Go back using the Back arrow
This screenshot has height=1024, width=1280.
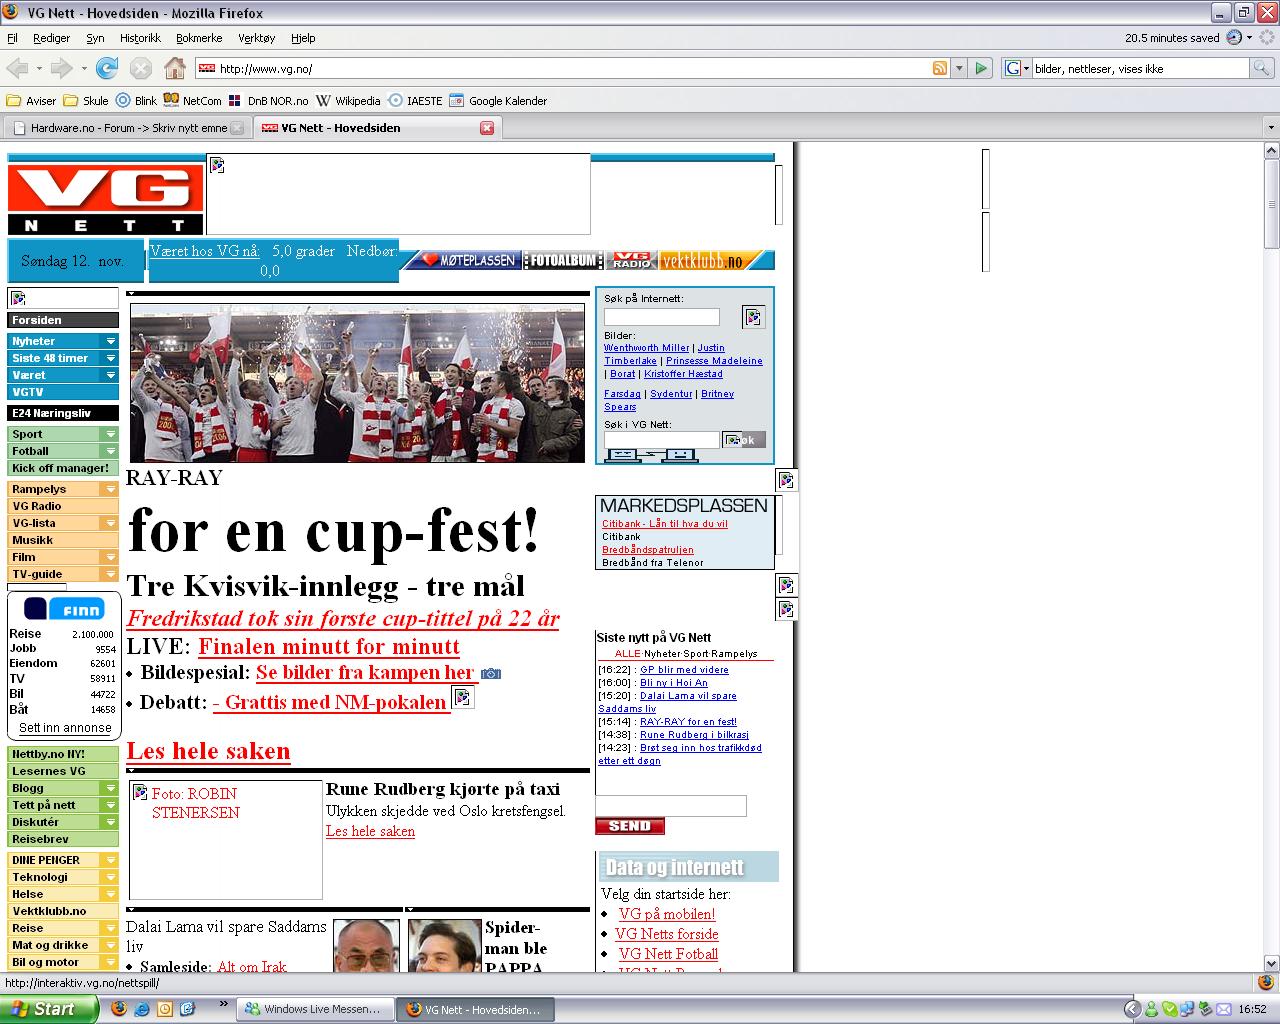click(x=17, y=68)
